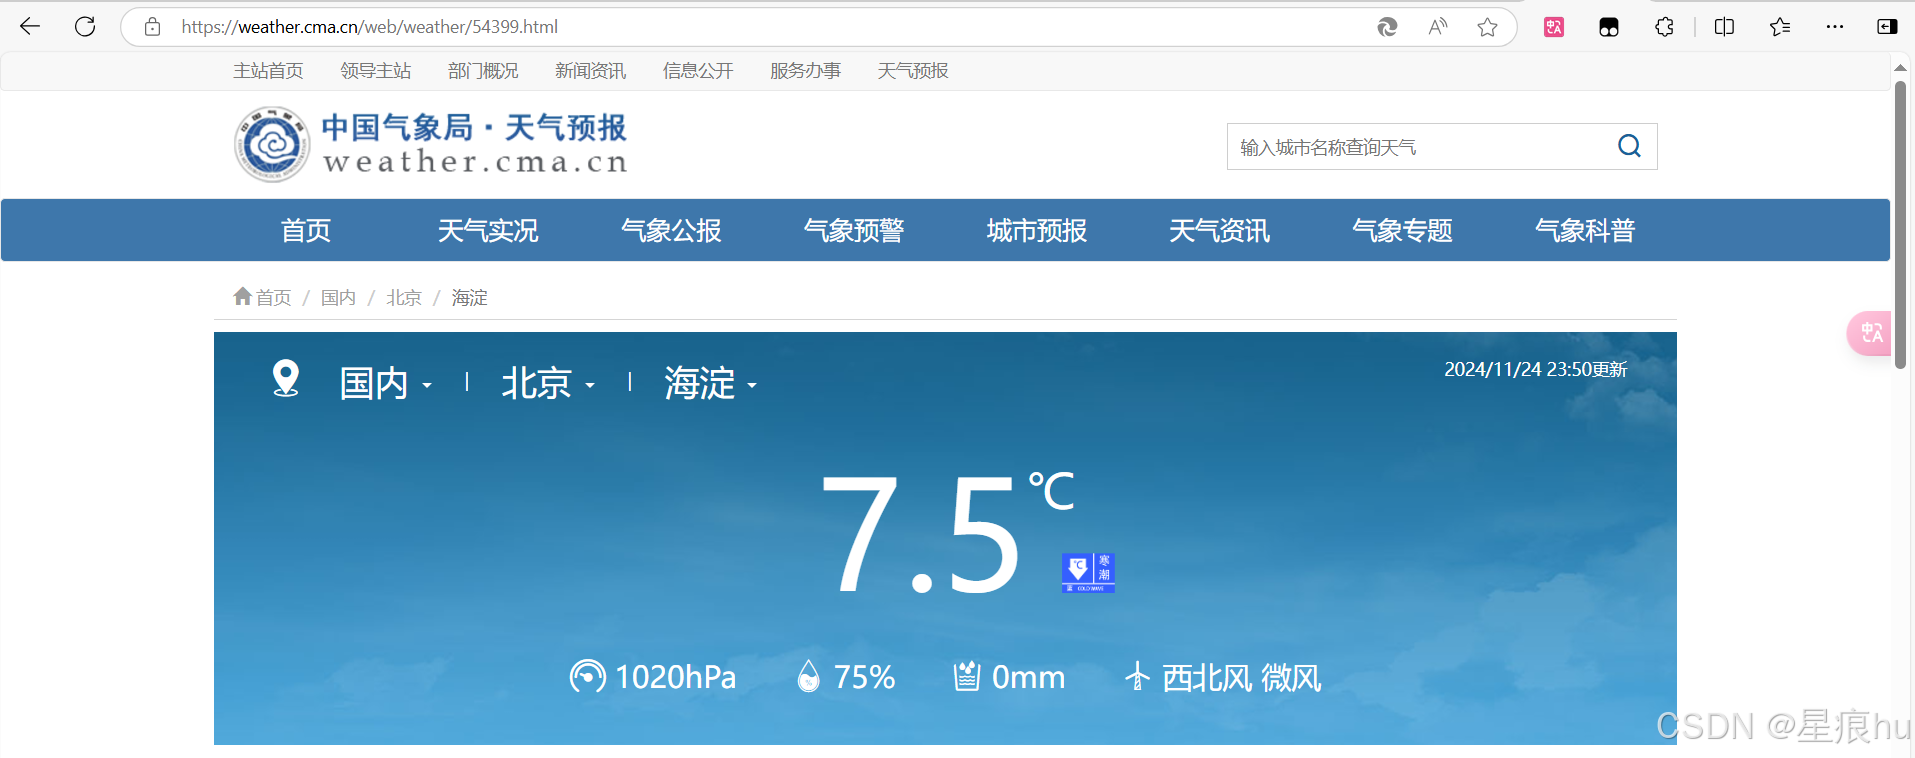Add page to favorites star icon
This screenshot has width=1915, height=758.
1487,27
